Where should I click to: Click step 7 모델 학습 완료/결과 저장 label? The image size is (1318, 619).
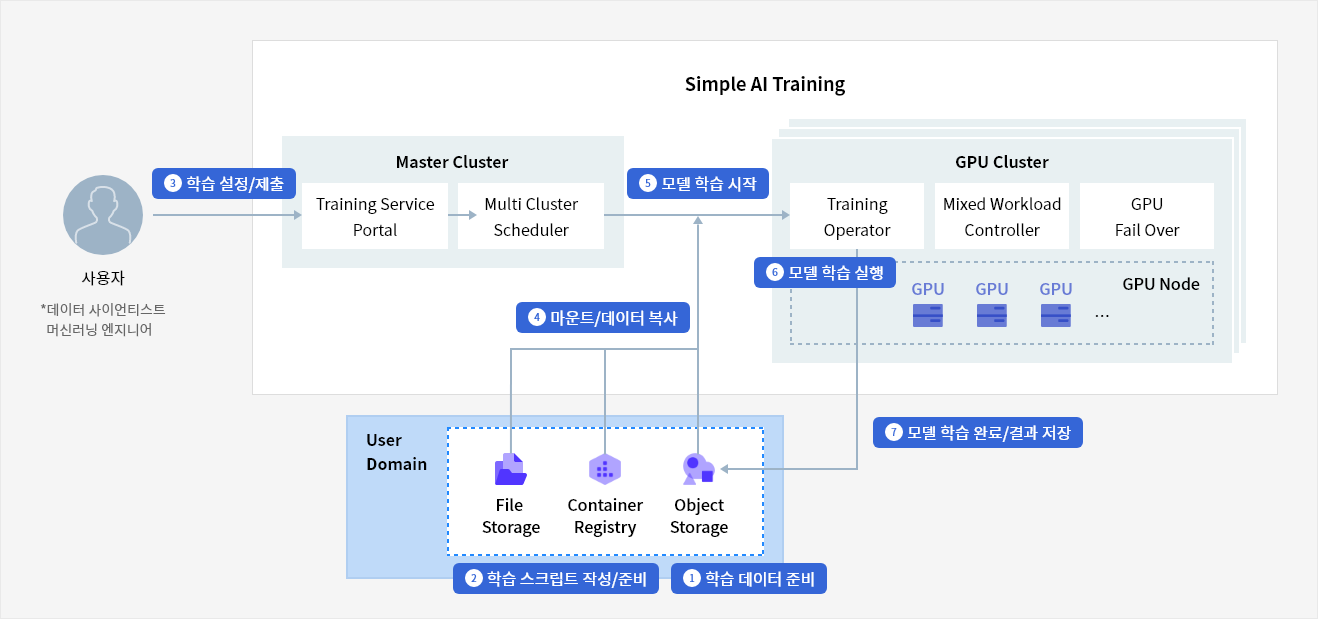tap(977, 433)
